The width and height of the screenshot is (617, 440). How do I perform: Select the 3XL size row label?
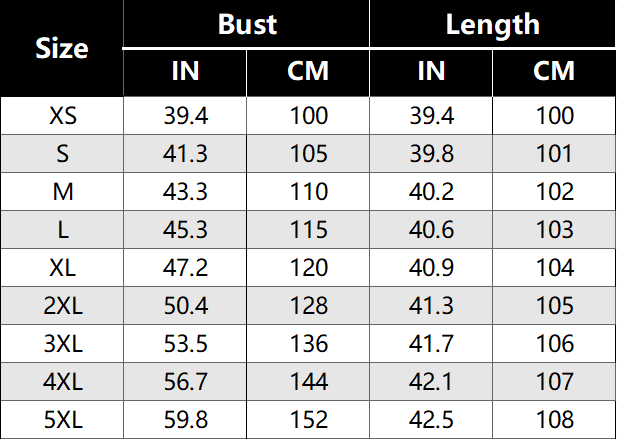tap(62, 344)
